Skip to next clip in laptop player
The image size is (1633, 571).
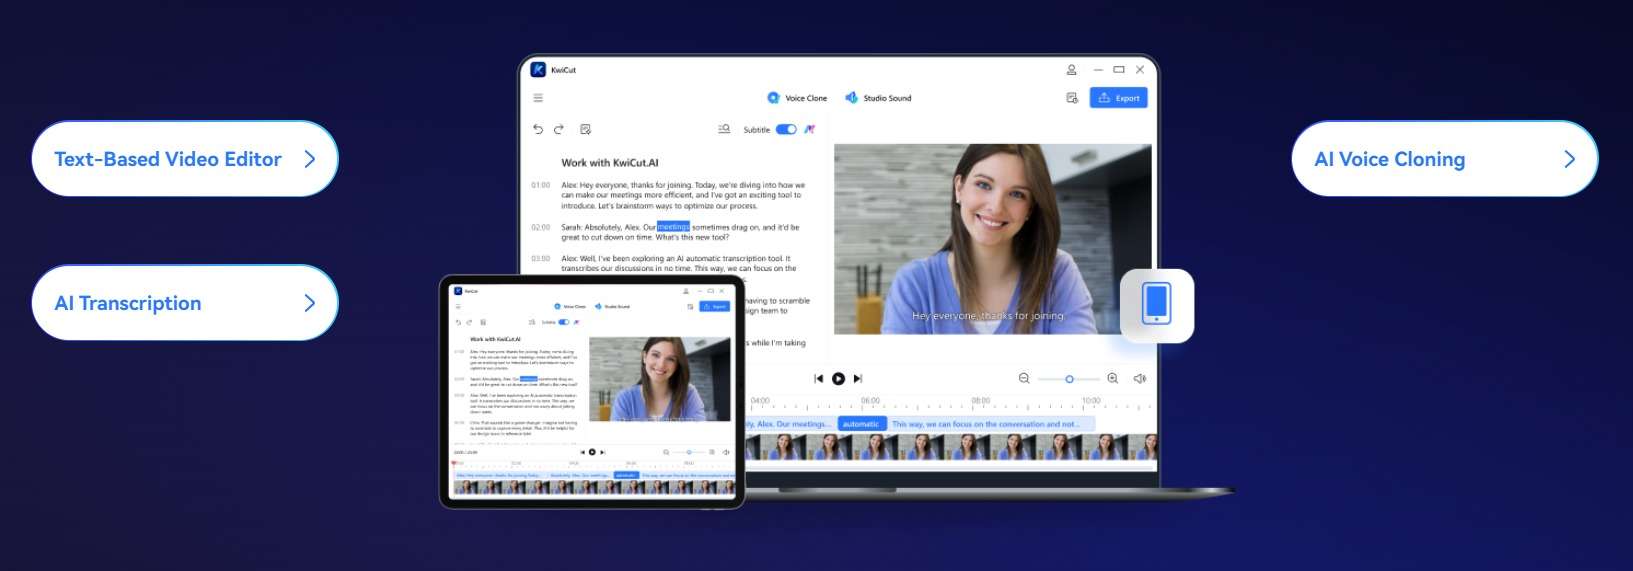[858, 378]
